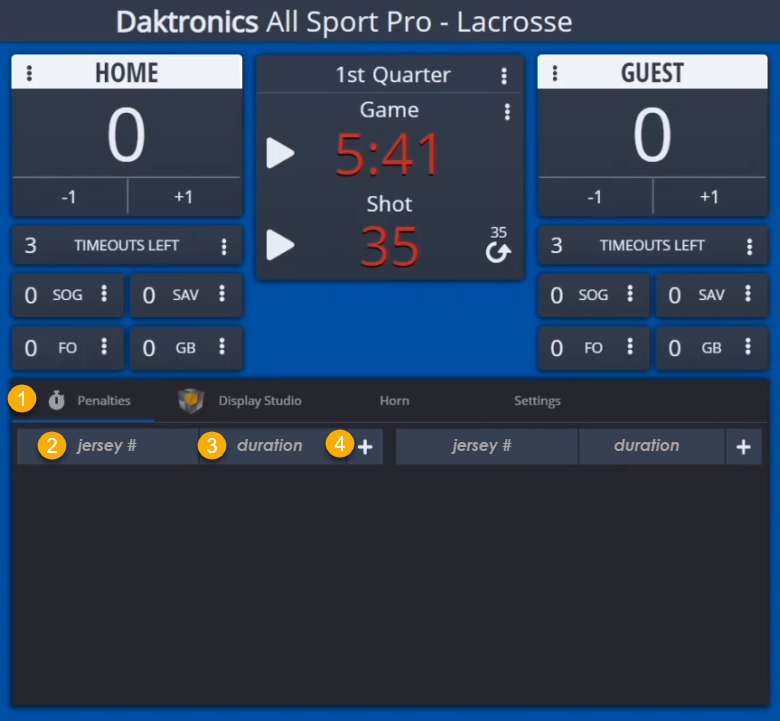Image resolution: width=780 pixels, height=721 pixels.
Task: Subtract one point from GUEST score
Action: [x=594, y=197]
